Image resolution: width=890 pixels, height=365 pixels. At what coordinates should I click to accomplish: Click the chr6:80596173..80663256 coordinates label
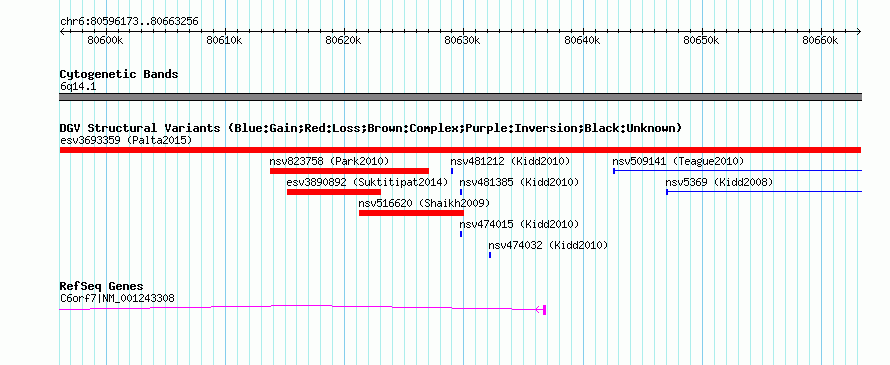(129, 22)
